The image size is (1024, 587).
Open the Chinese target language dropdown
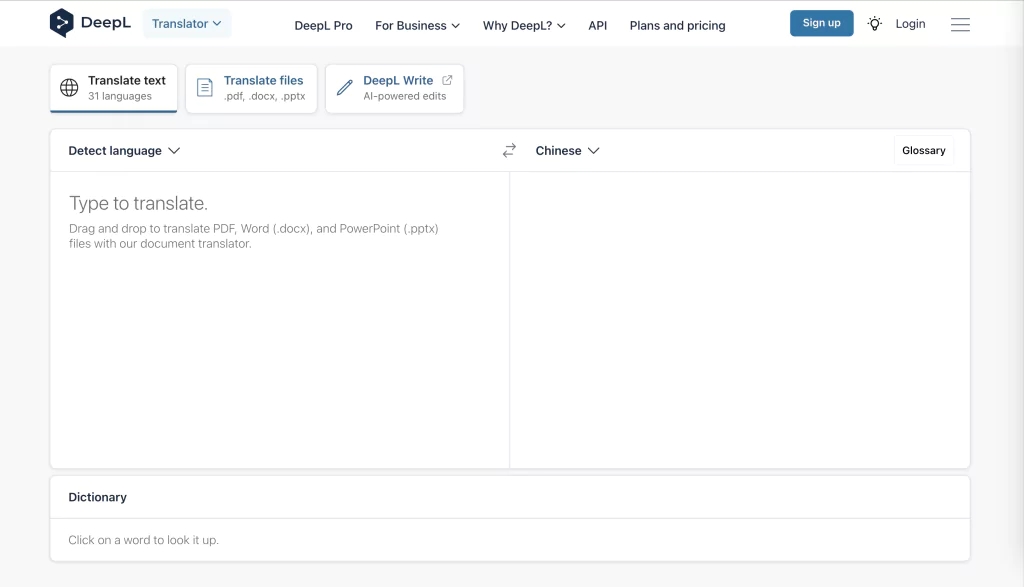[567, 151]
